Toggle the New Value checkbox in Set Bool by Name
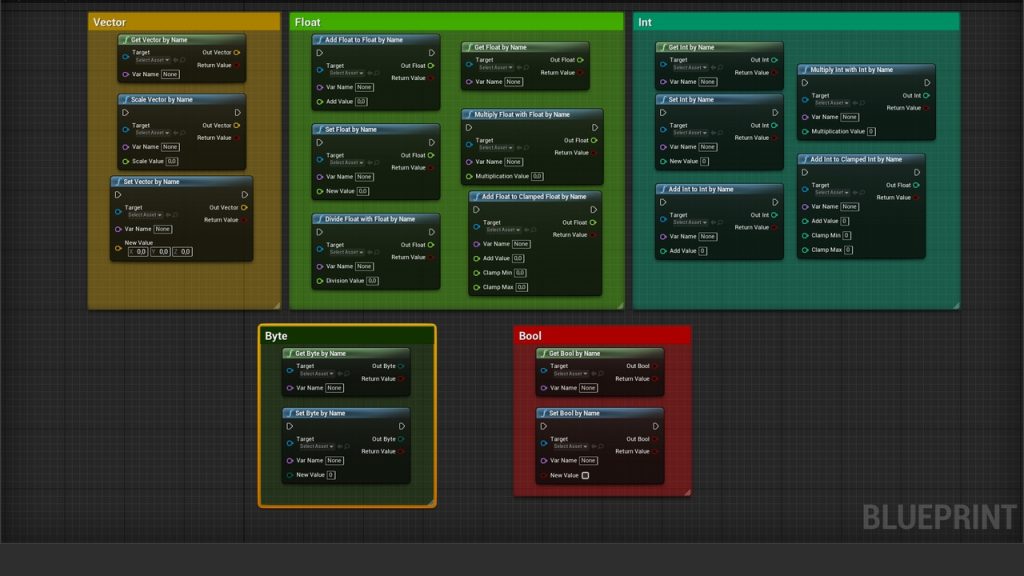1024x576 pixels. coord(585,475)
